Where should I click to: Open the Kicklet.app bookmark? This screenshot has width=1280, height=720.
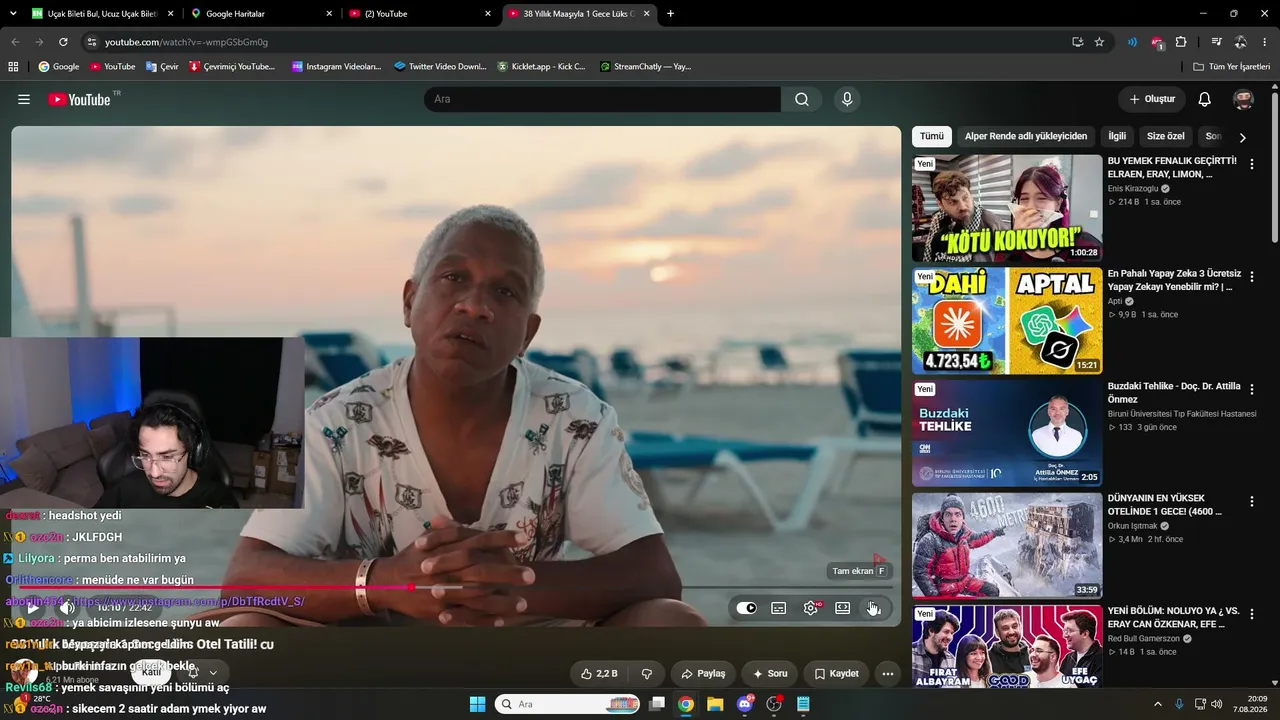pos(541,67)
